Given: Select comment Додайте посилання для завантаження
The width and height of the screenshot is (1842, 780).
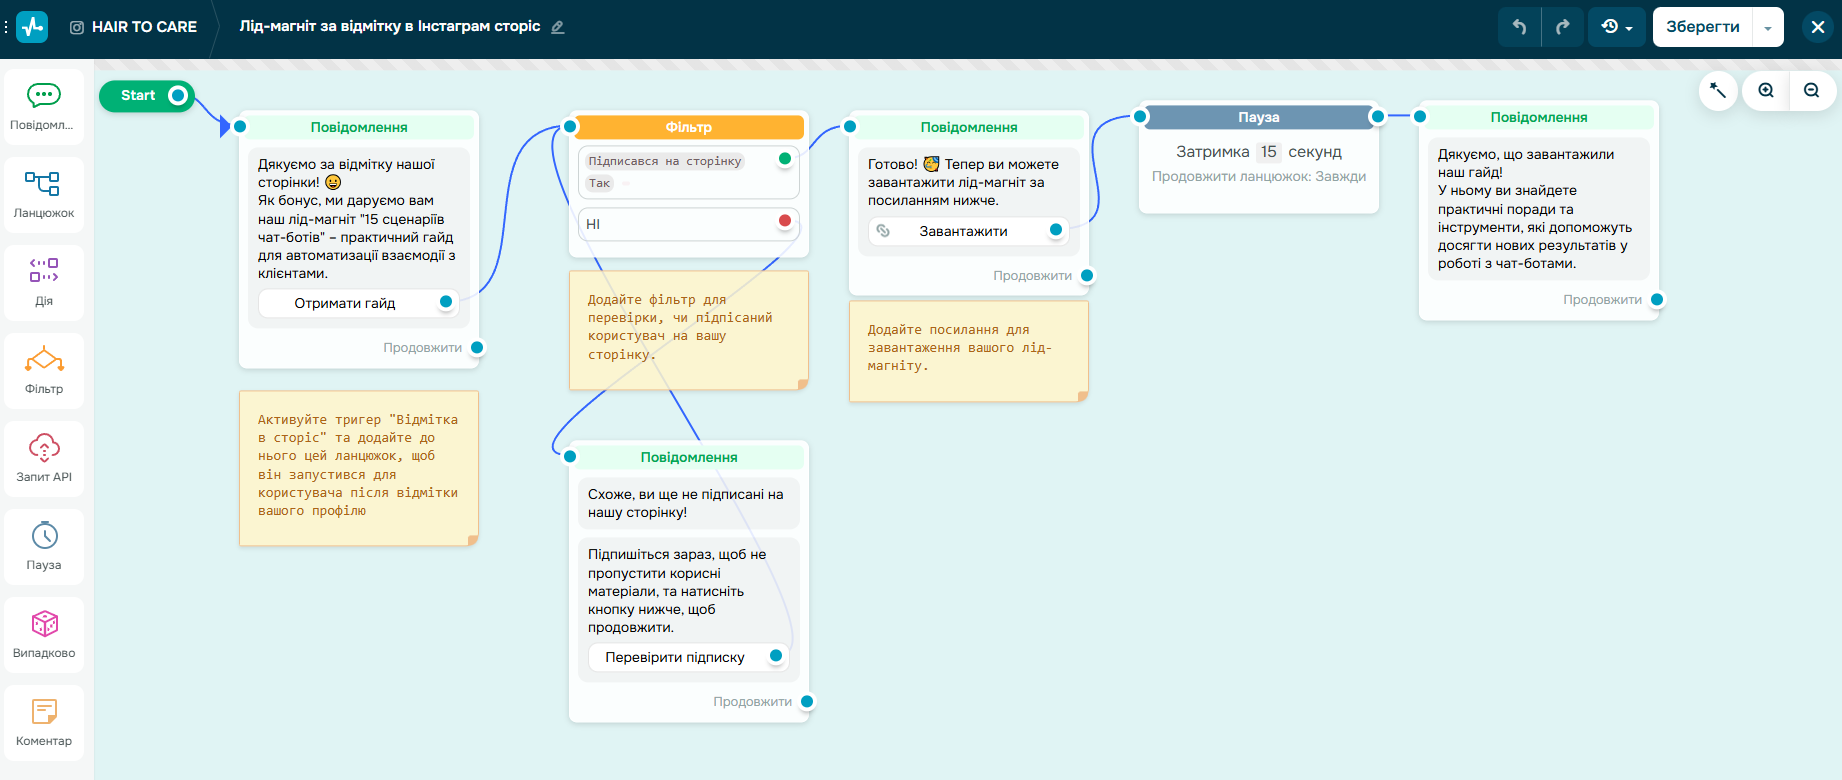Looking at the screenshot, I should (969, 351).
